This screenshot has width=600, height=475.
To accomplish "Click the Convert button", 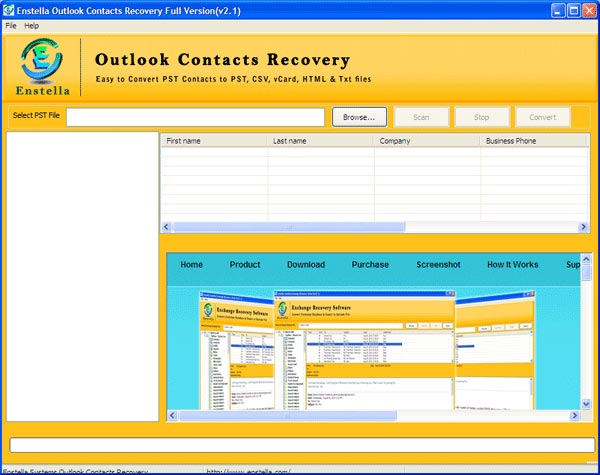I will pos(542,117).
